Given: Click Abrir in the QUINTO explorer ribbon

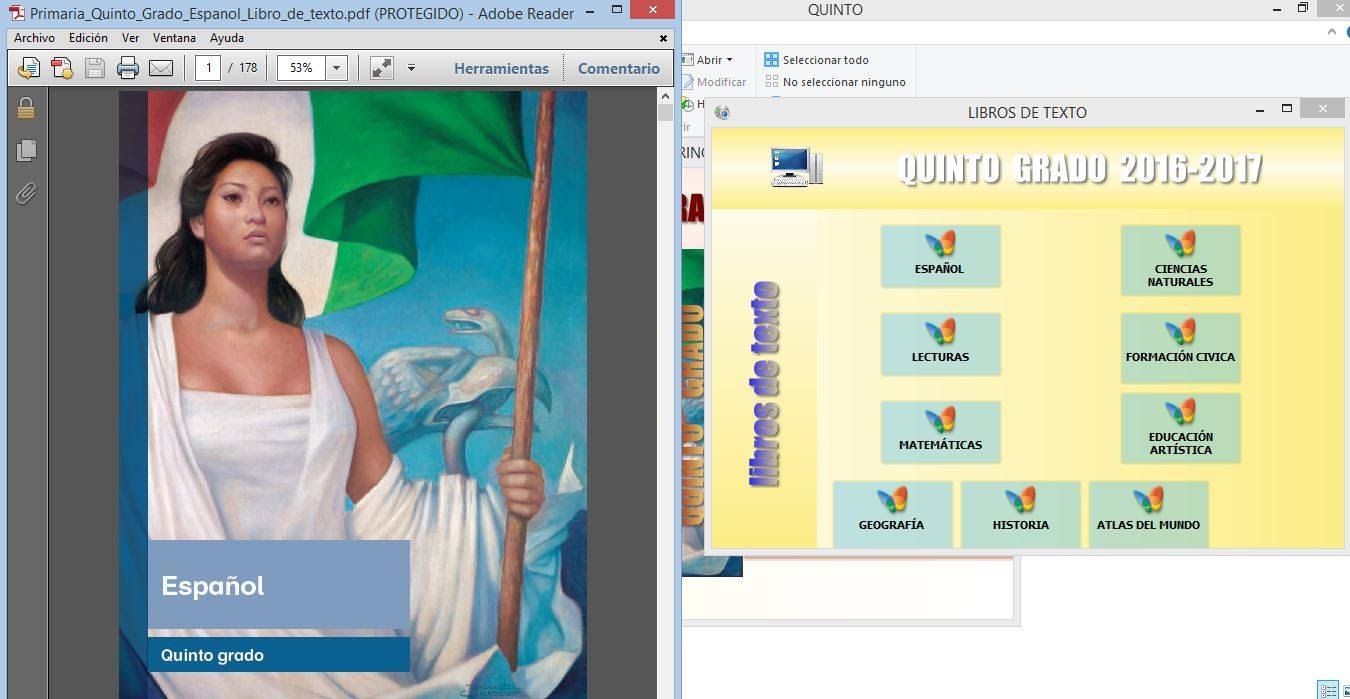Looking at the screenshot, I should click(x=709, y=60).
